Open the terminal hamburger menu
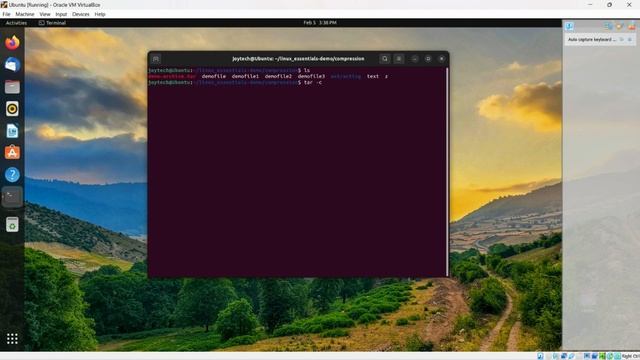Screen dimensions: 640x360 click(x=399, y=59)
